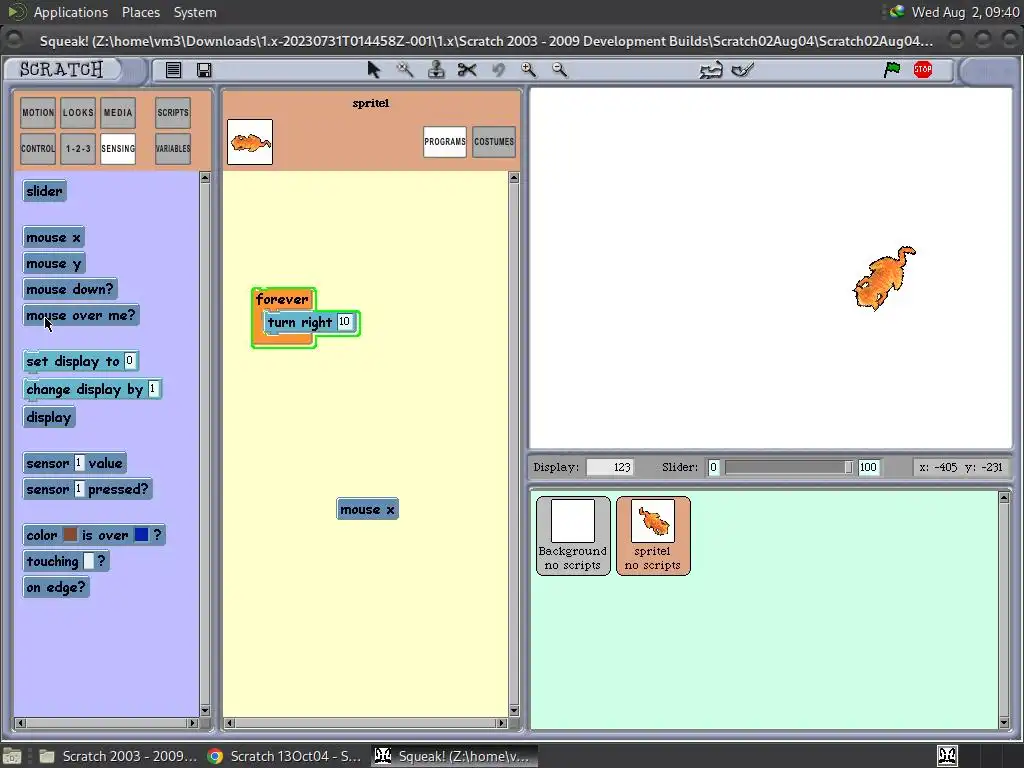Click blue color swatch in color-is-over block

point(141,534)
